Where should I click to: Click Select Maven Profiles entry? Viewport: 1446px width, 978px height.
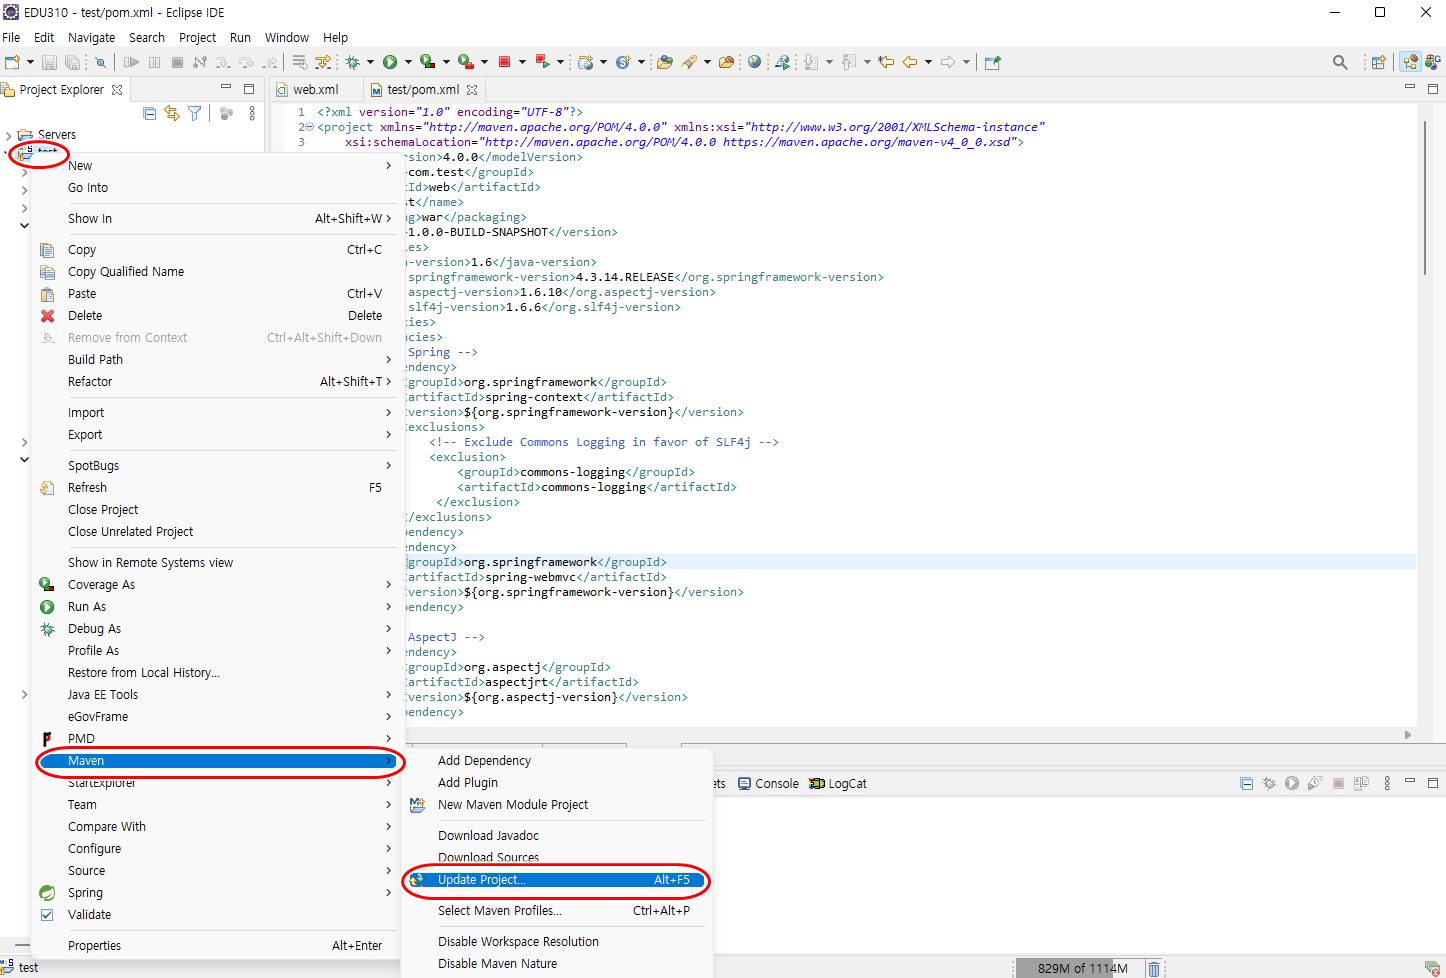499,911
